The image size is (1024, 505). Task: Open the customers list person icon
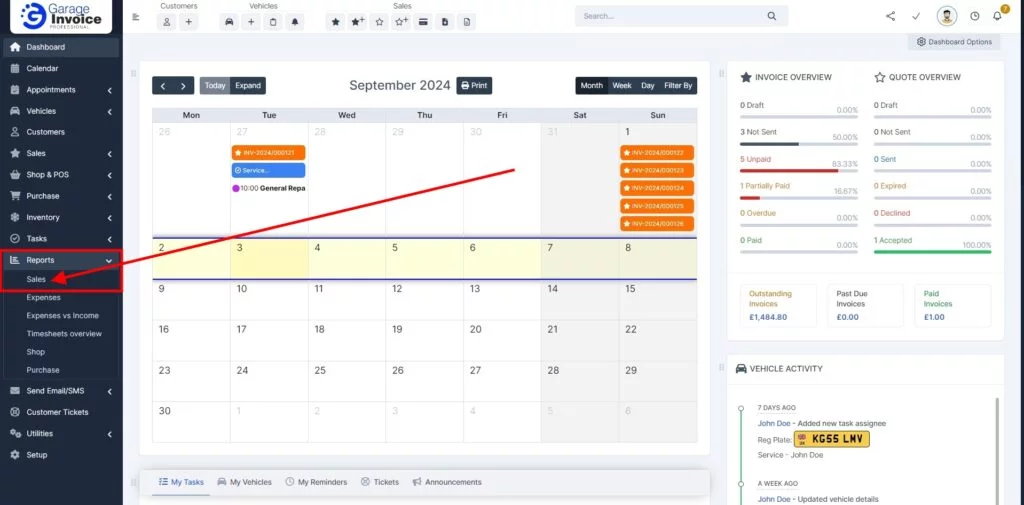click(167, 22)
